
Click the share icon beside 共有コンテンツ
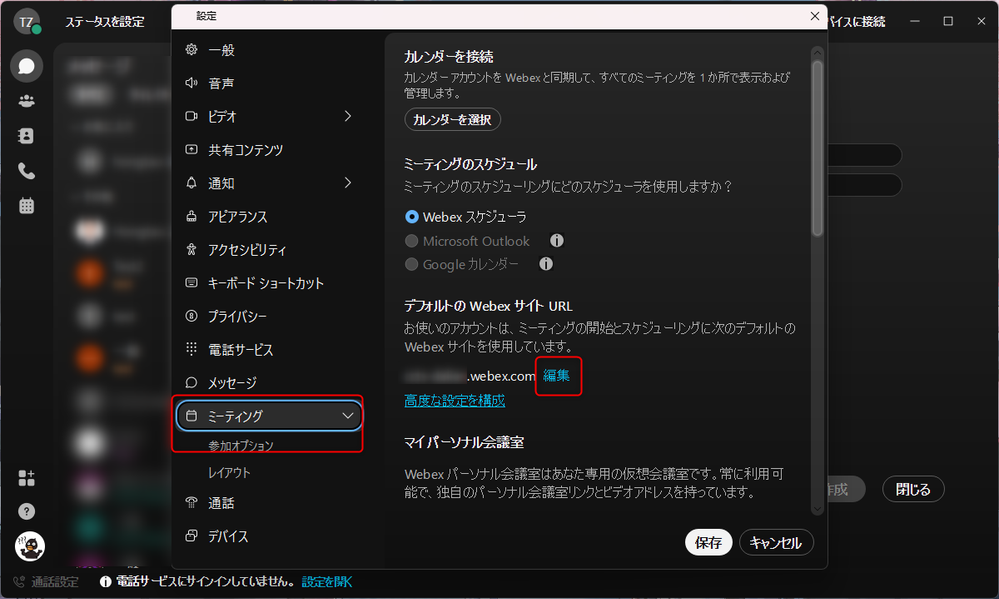(191, 149)
